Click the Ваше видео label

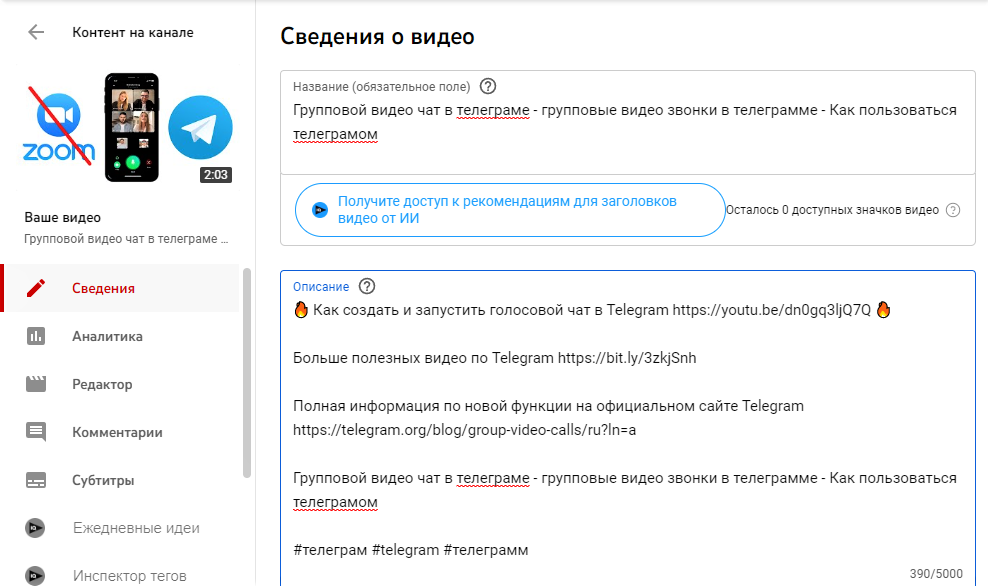(x=62, y=217)
